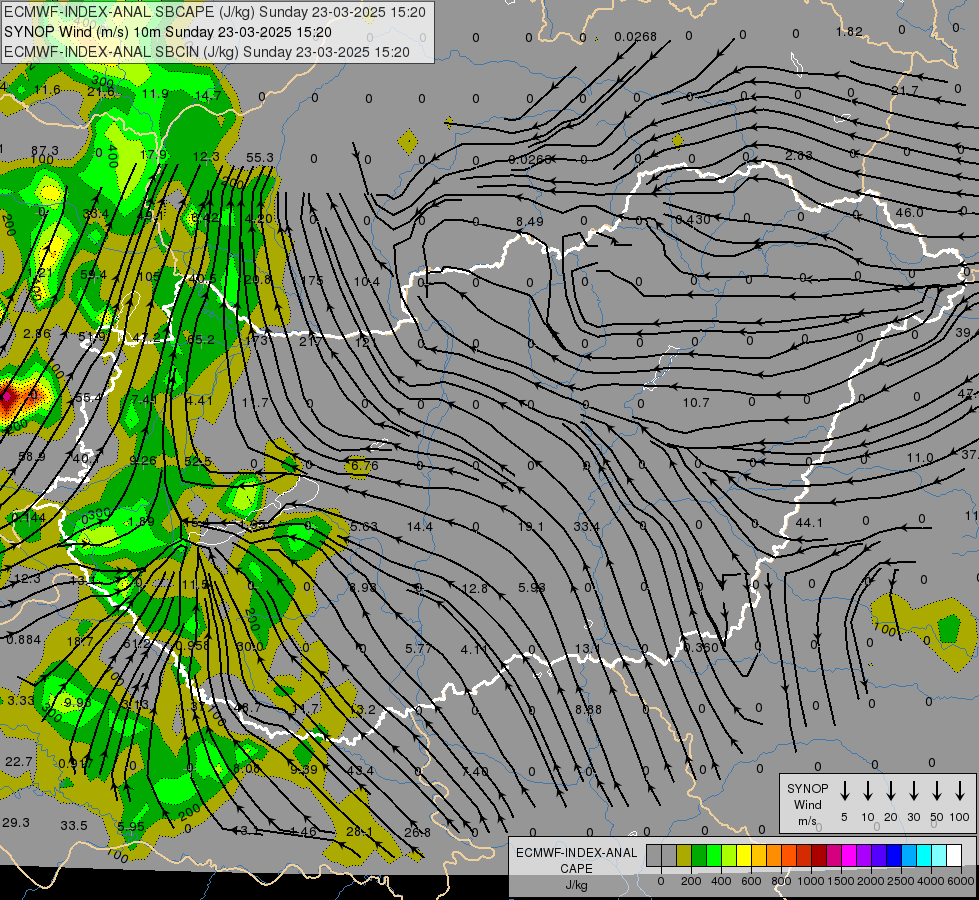The width and height of the screenshot is (979, 900).
Task: Click the map value 0.0268
Action: point(635,36)
